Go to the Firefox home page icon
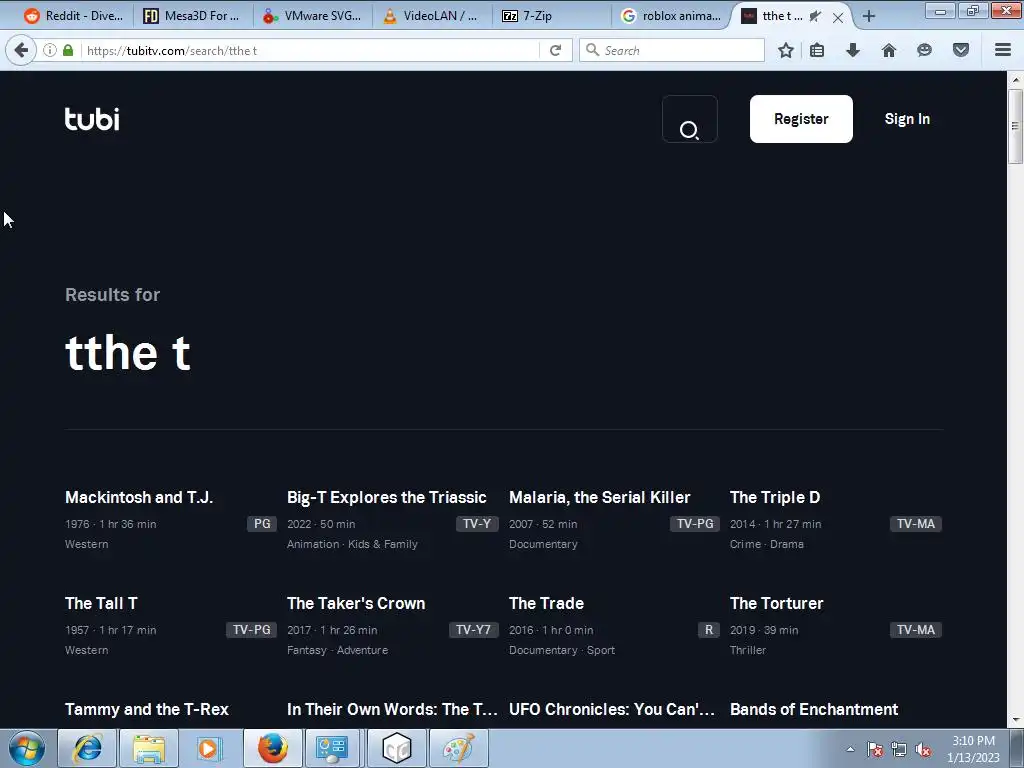This screenshot has height=768, width=1024. pyautogui.click(x=889, y=50)
